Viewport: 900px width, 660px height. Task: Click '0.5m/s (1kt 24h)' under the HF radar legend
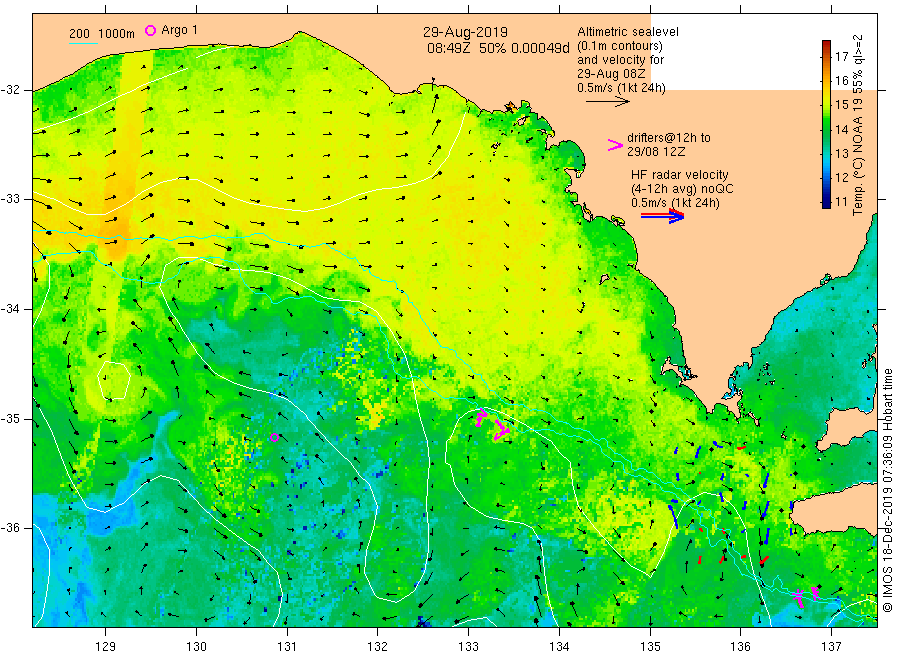click(x=675, y=203)
